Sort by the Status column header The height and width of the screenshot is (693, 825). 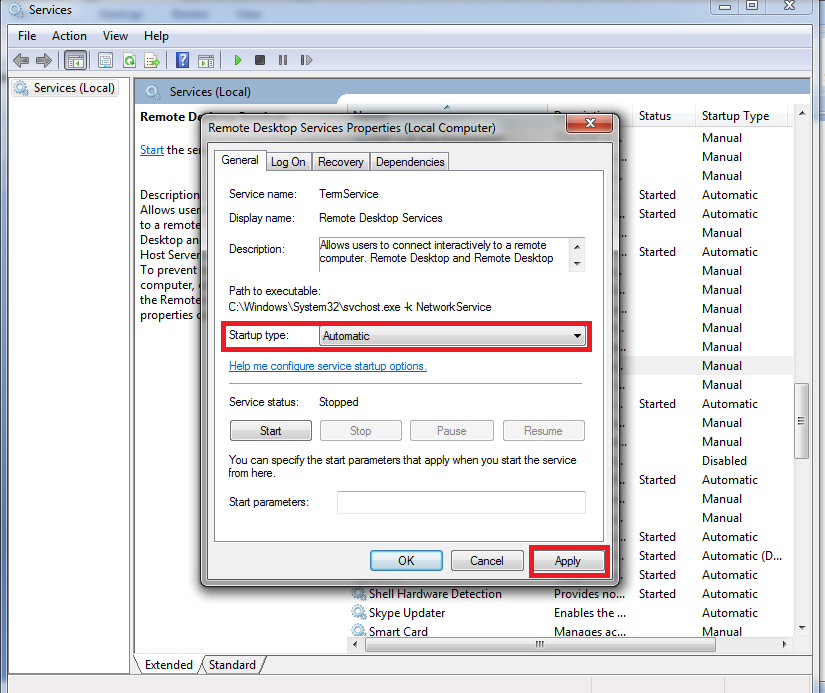(662, 116)
